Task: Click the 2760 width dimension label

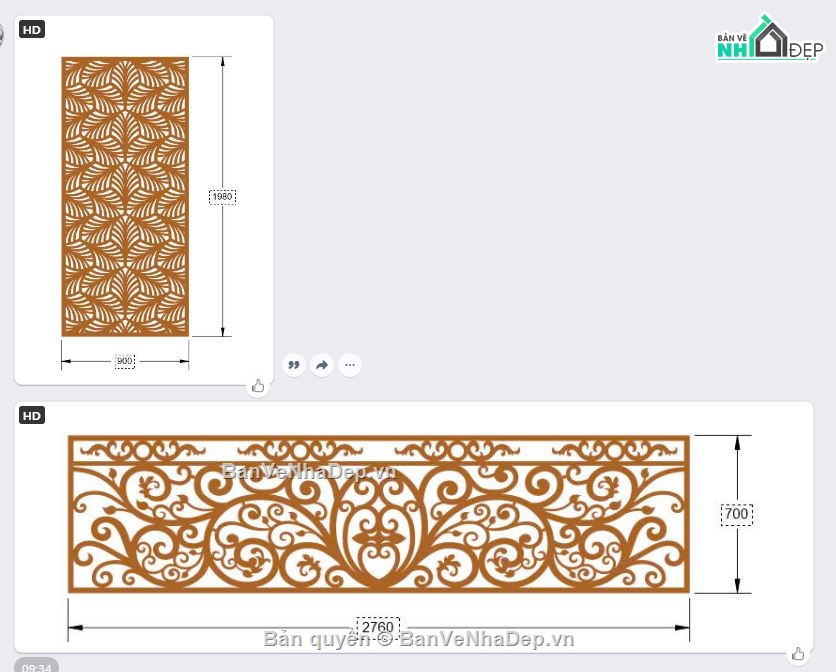Action: tap(378, 627)
